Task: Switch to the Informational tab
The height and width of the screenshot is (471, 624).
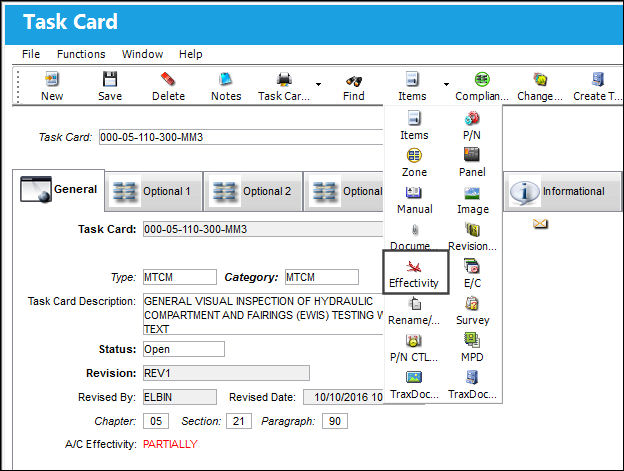Action: point(562,191)
